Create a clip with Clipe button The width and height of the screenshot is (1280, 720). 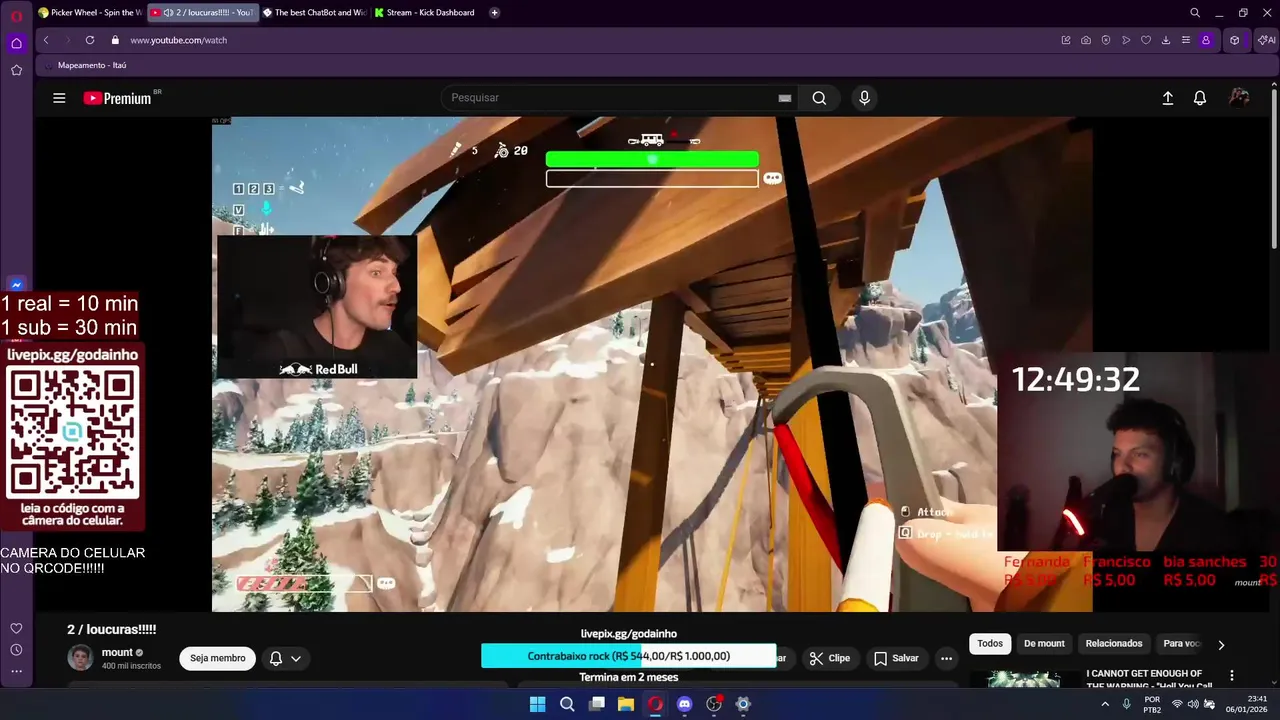pyautogui.click(x=830, y=658)
